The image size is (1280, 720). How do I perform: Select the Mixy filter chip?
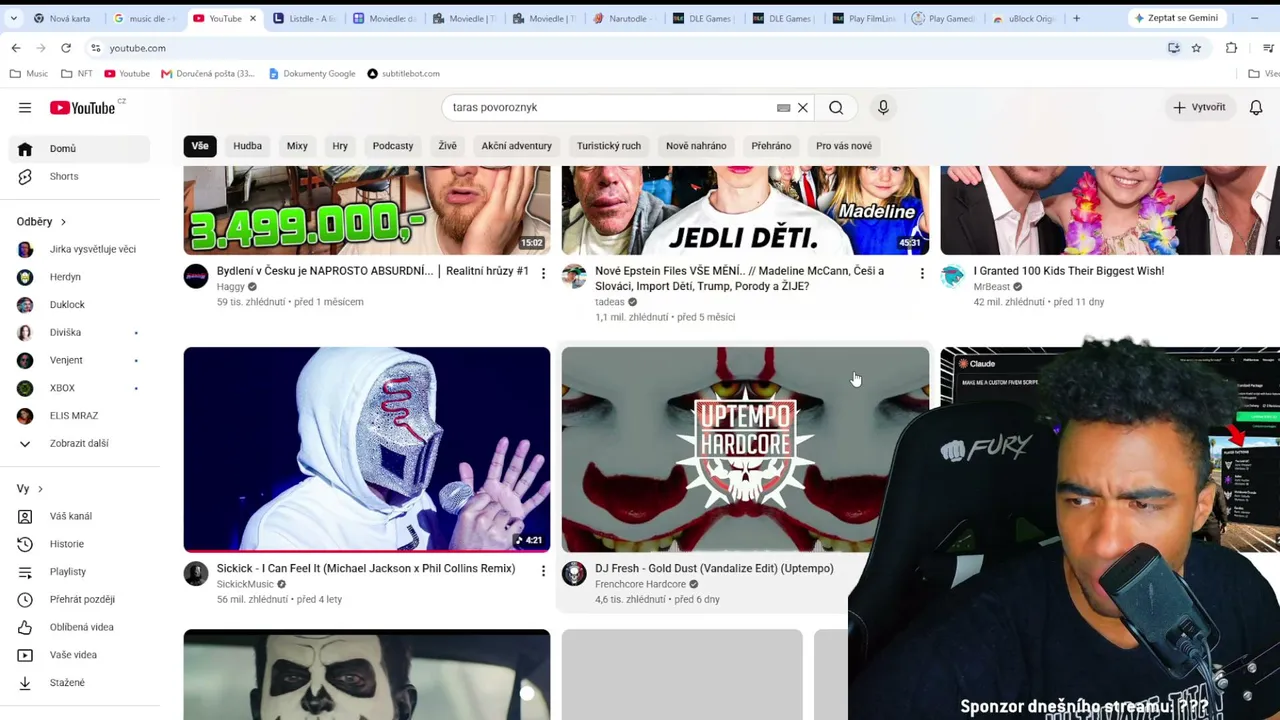(297, 146)
